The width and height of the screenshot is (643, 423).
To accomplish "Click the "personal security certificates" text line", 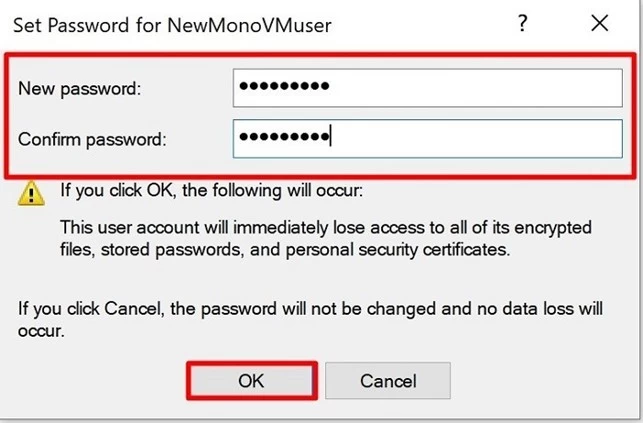I will 398,250.
